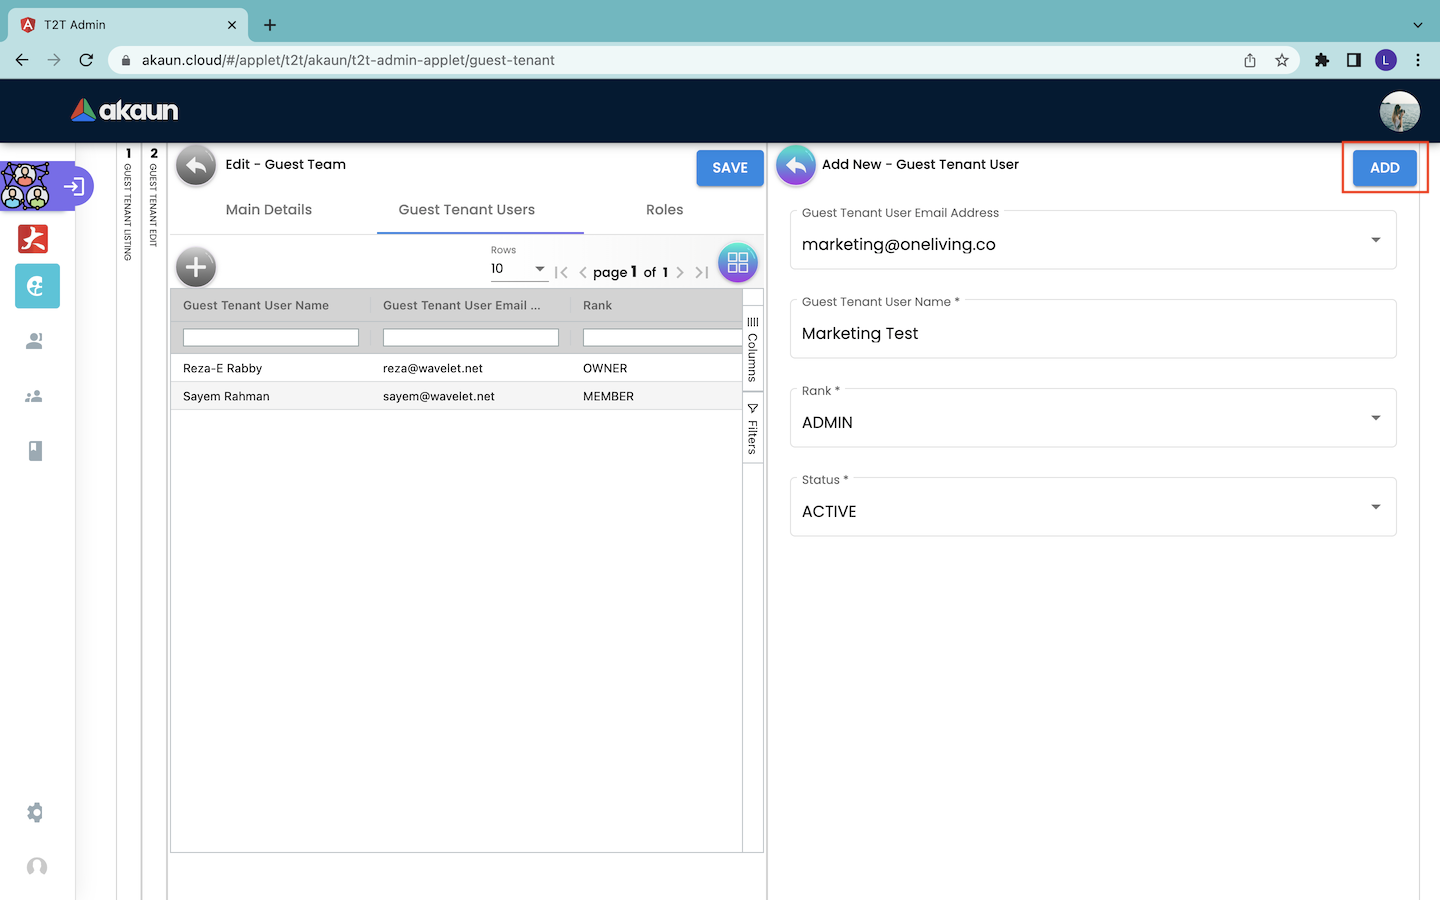Expand the Rank dropdown showing ADMIN
This screenshot has width=1440, height=900.
tap(1375, 418)
